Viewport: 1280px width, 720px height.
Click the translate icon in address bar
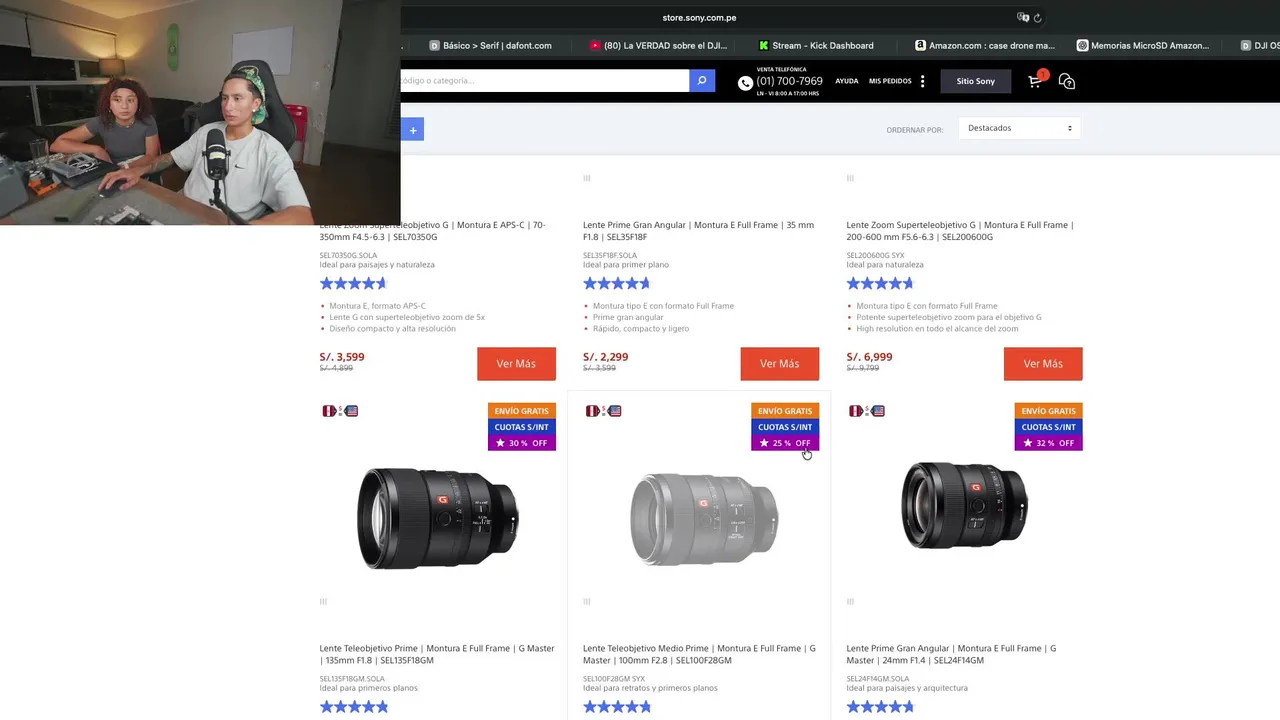pyautogui.click(x=1022, y=18)
